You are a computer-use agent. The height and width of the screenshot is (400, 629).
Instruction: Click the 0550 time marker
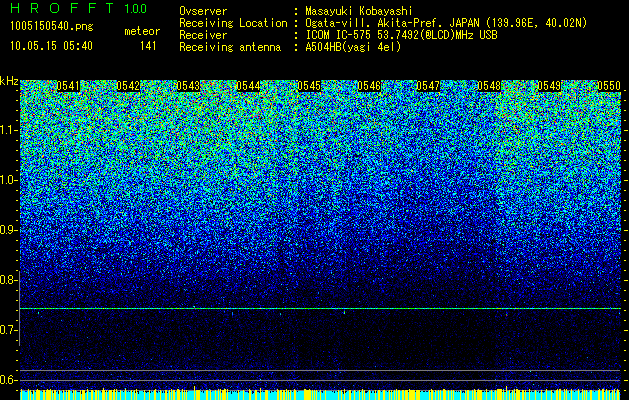point(609,86)
